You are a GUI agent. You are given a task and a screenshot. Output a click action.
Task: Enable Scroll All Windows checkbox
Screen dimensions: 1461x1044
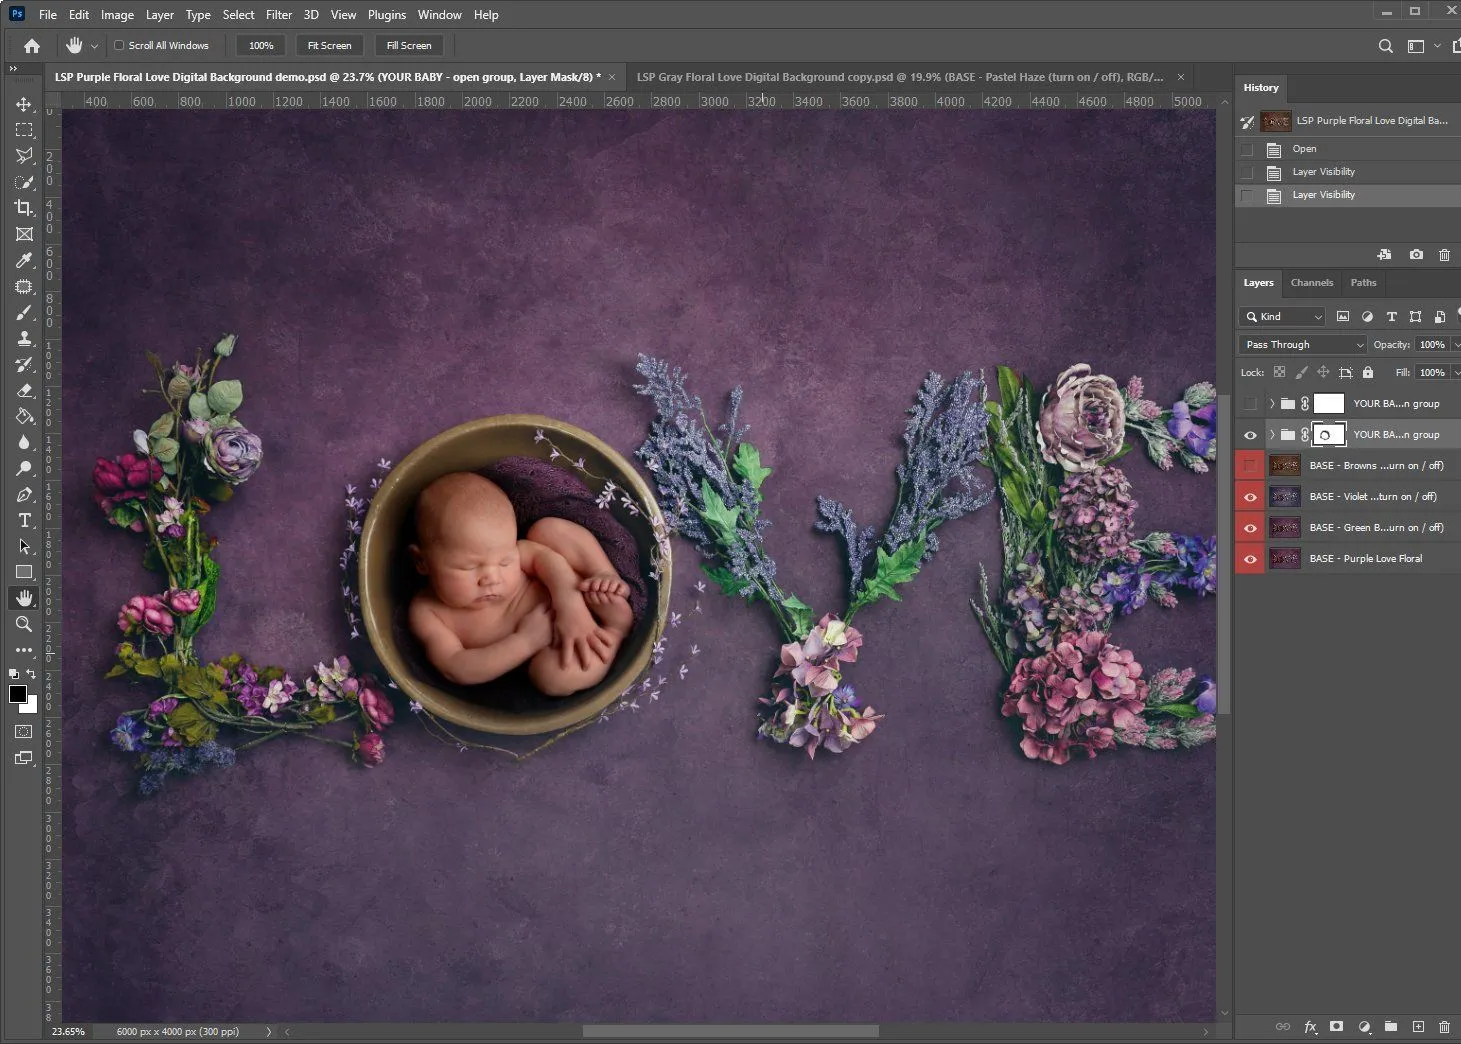pos(119,45)
